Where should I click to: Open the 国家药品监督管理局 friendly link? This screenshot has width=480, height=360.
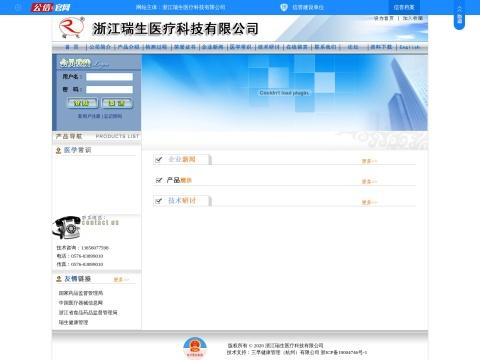click(x=81, y=293)
